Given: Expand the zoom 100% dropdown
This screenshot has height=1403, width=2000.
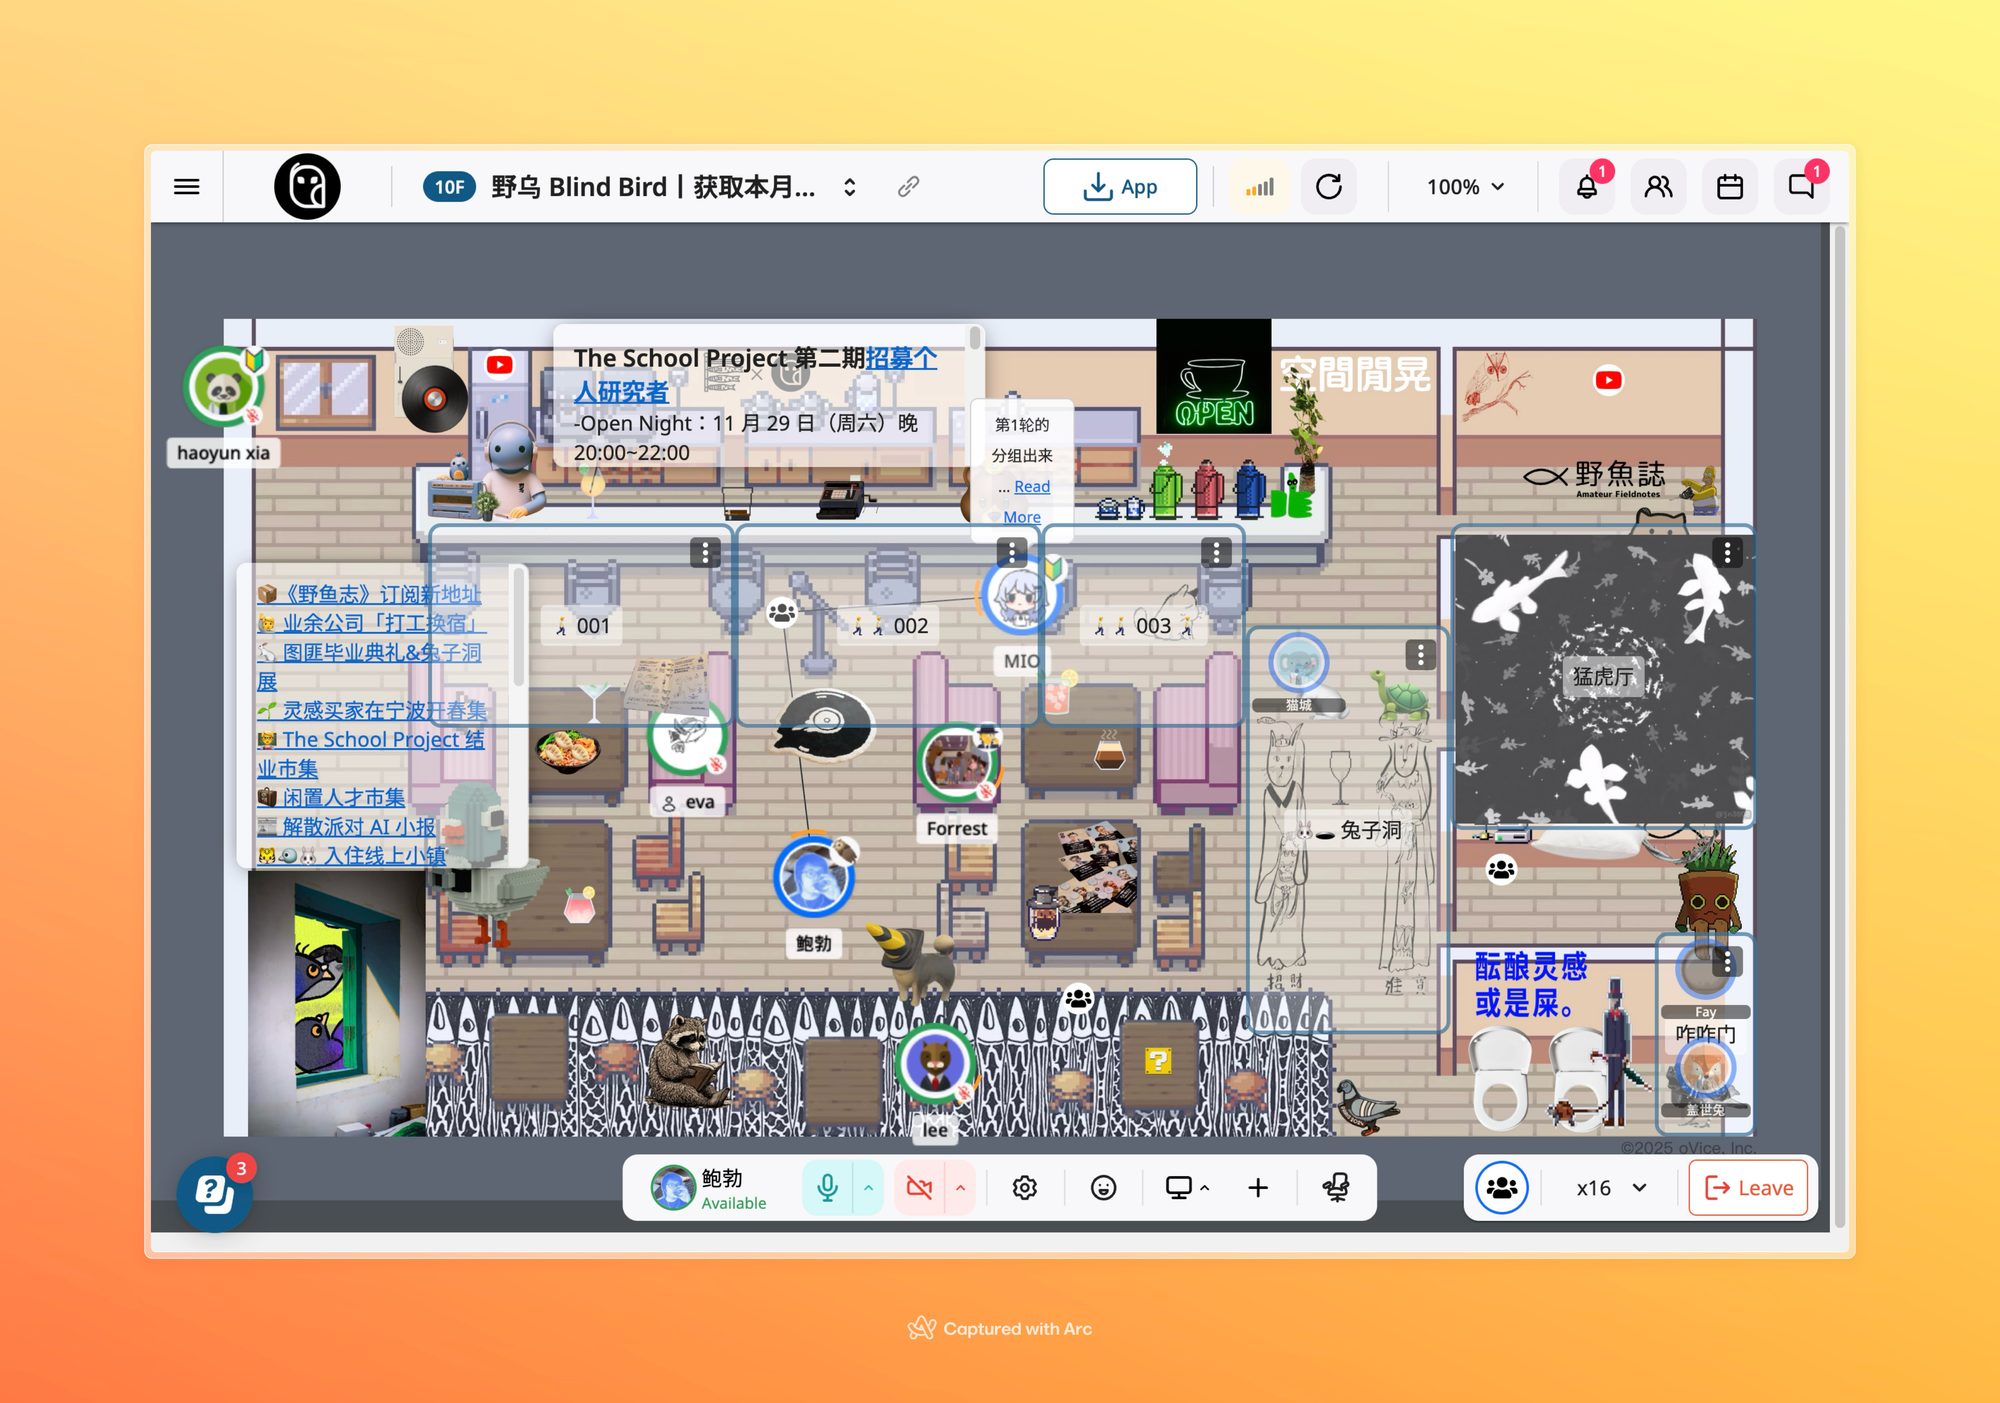Looking at the screenshot, I should 1465,187.
